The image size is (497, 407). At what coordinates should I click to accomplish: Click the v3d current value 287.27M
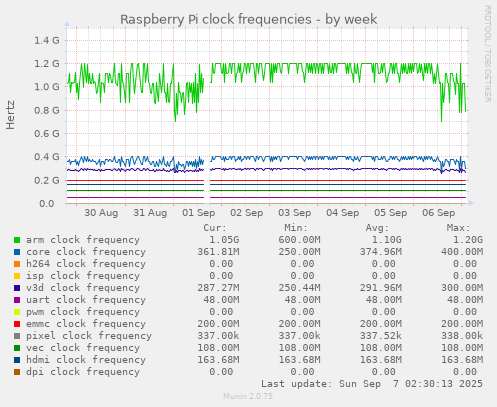point(218,288)
